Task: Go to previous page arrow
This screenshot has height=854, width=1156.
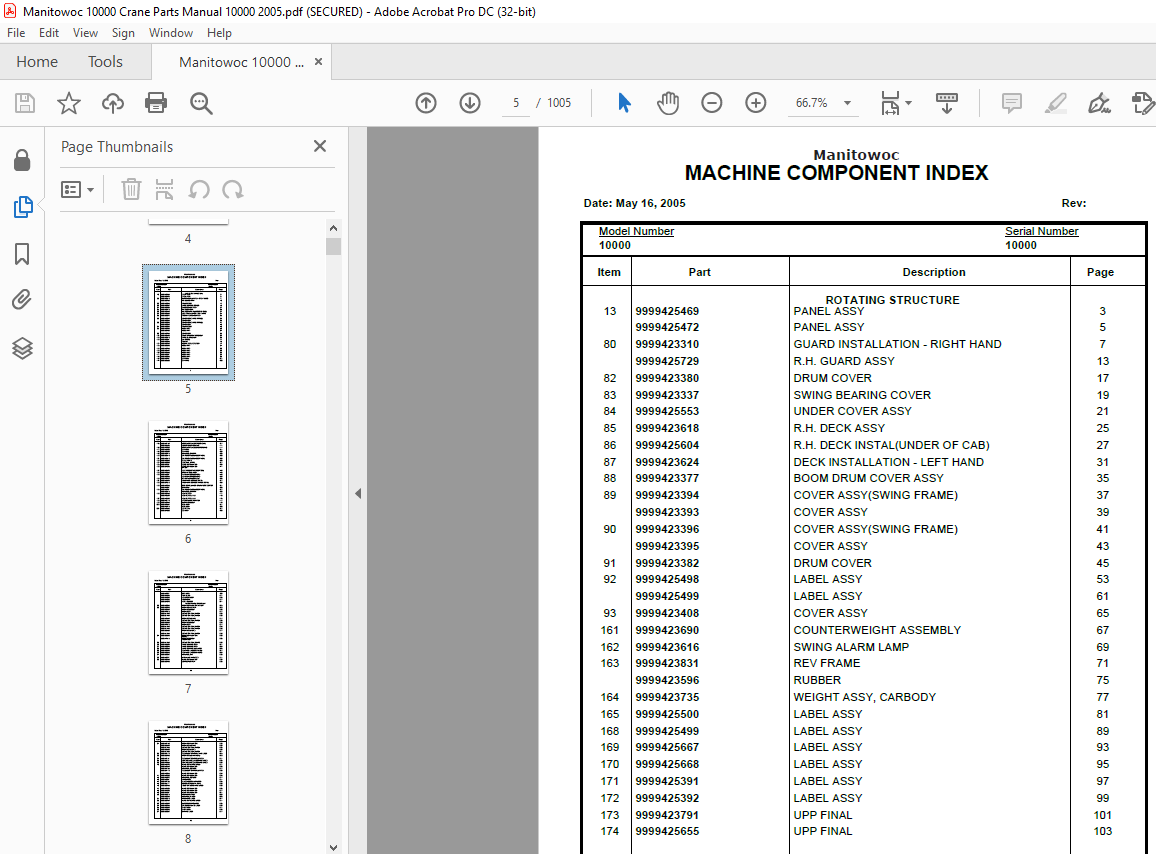Action: [x=426, y=103]
